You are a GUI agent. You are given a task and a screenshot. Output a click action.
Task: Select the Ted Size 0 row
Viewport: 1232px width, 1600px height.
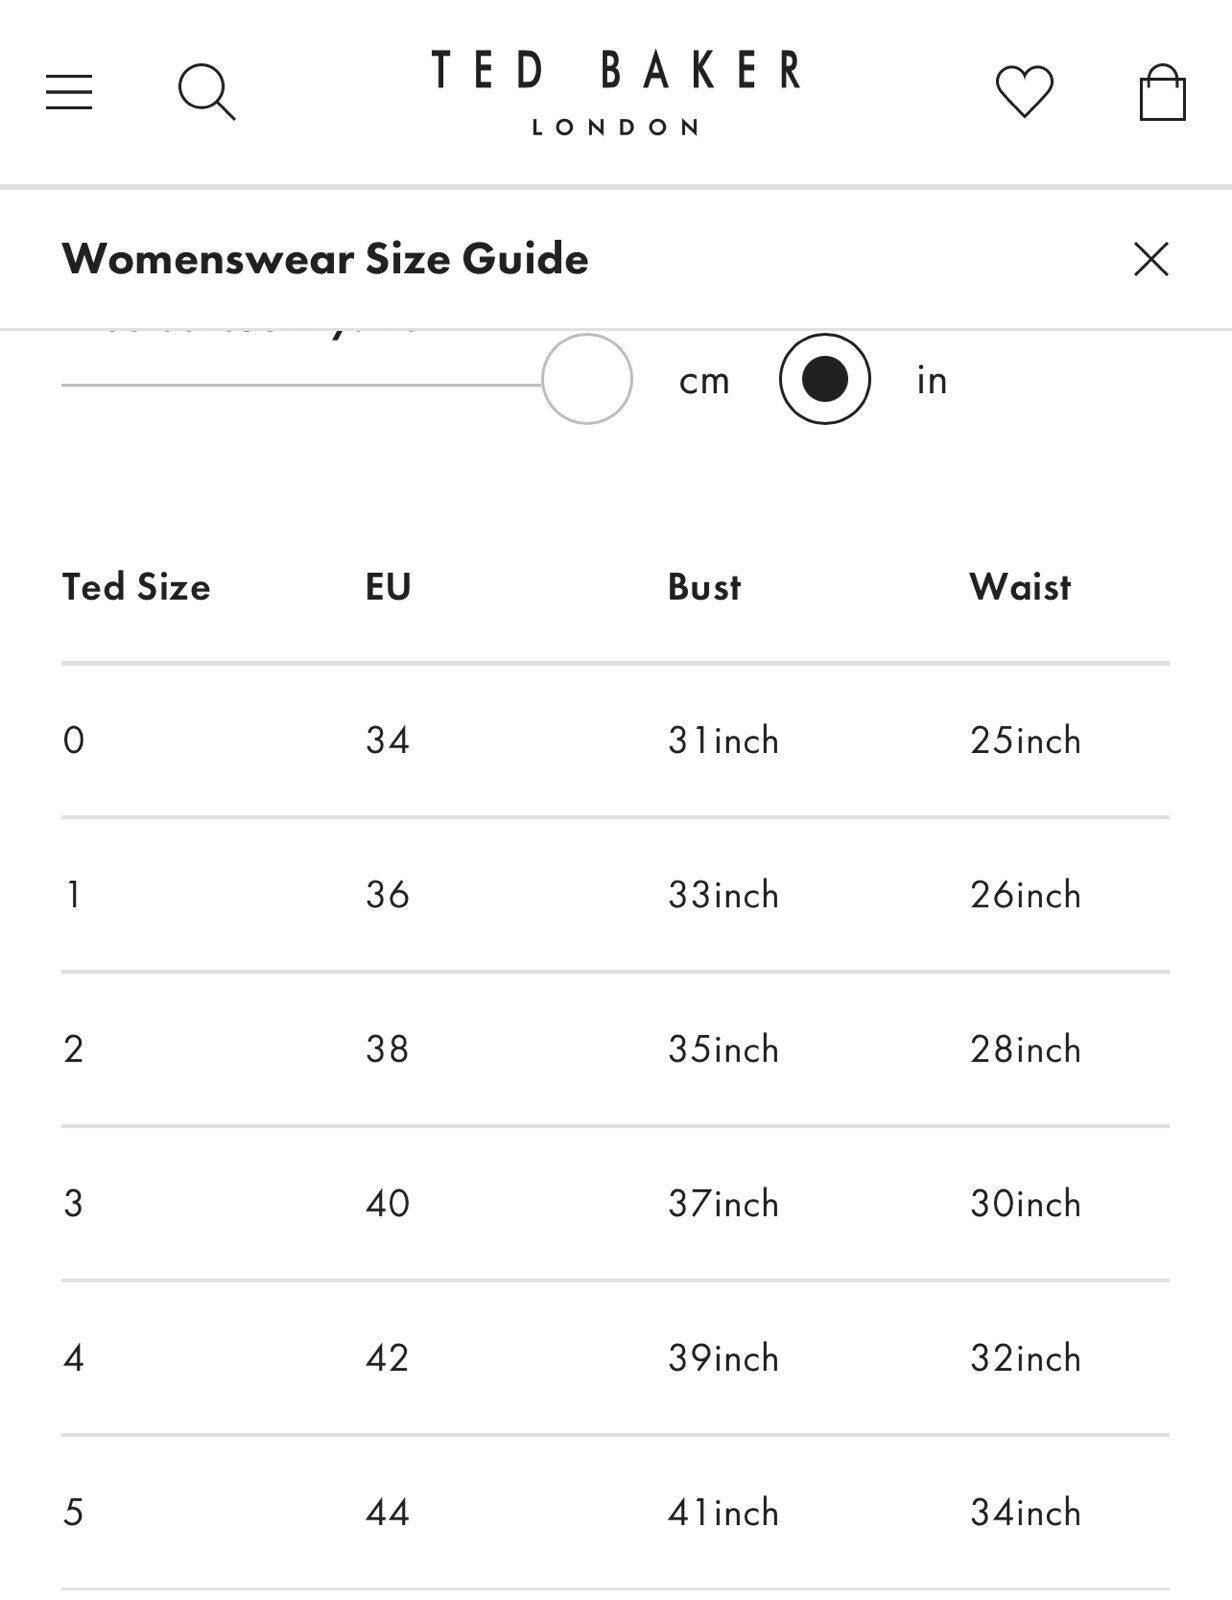(615, 741)
